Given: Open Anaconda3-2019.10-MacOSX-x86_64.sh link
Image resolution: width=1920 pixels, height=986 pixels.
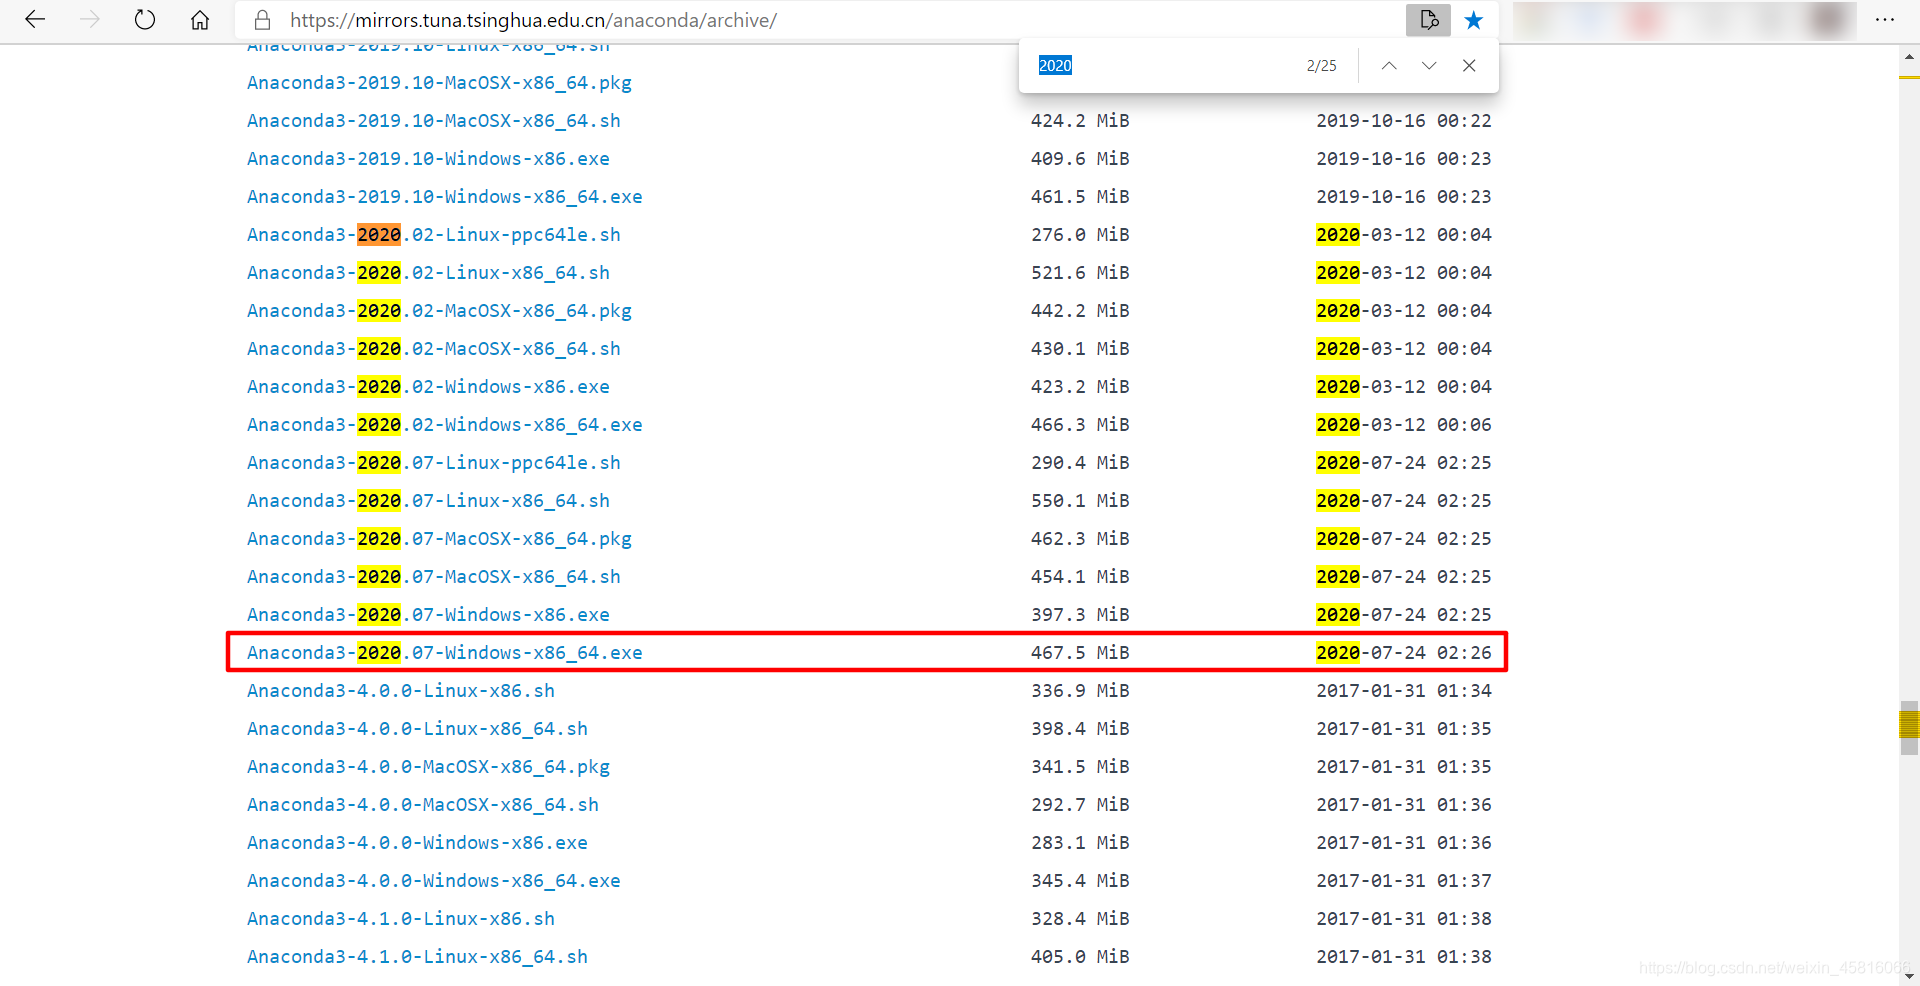Looking at the screenshot, I should [x=434, y=121].
